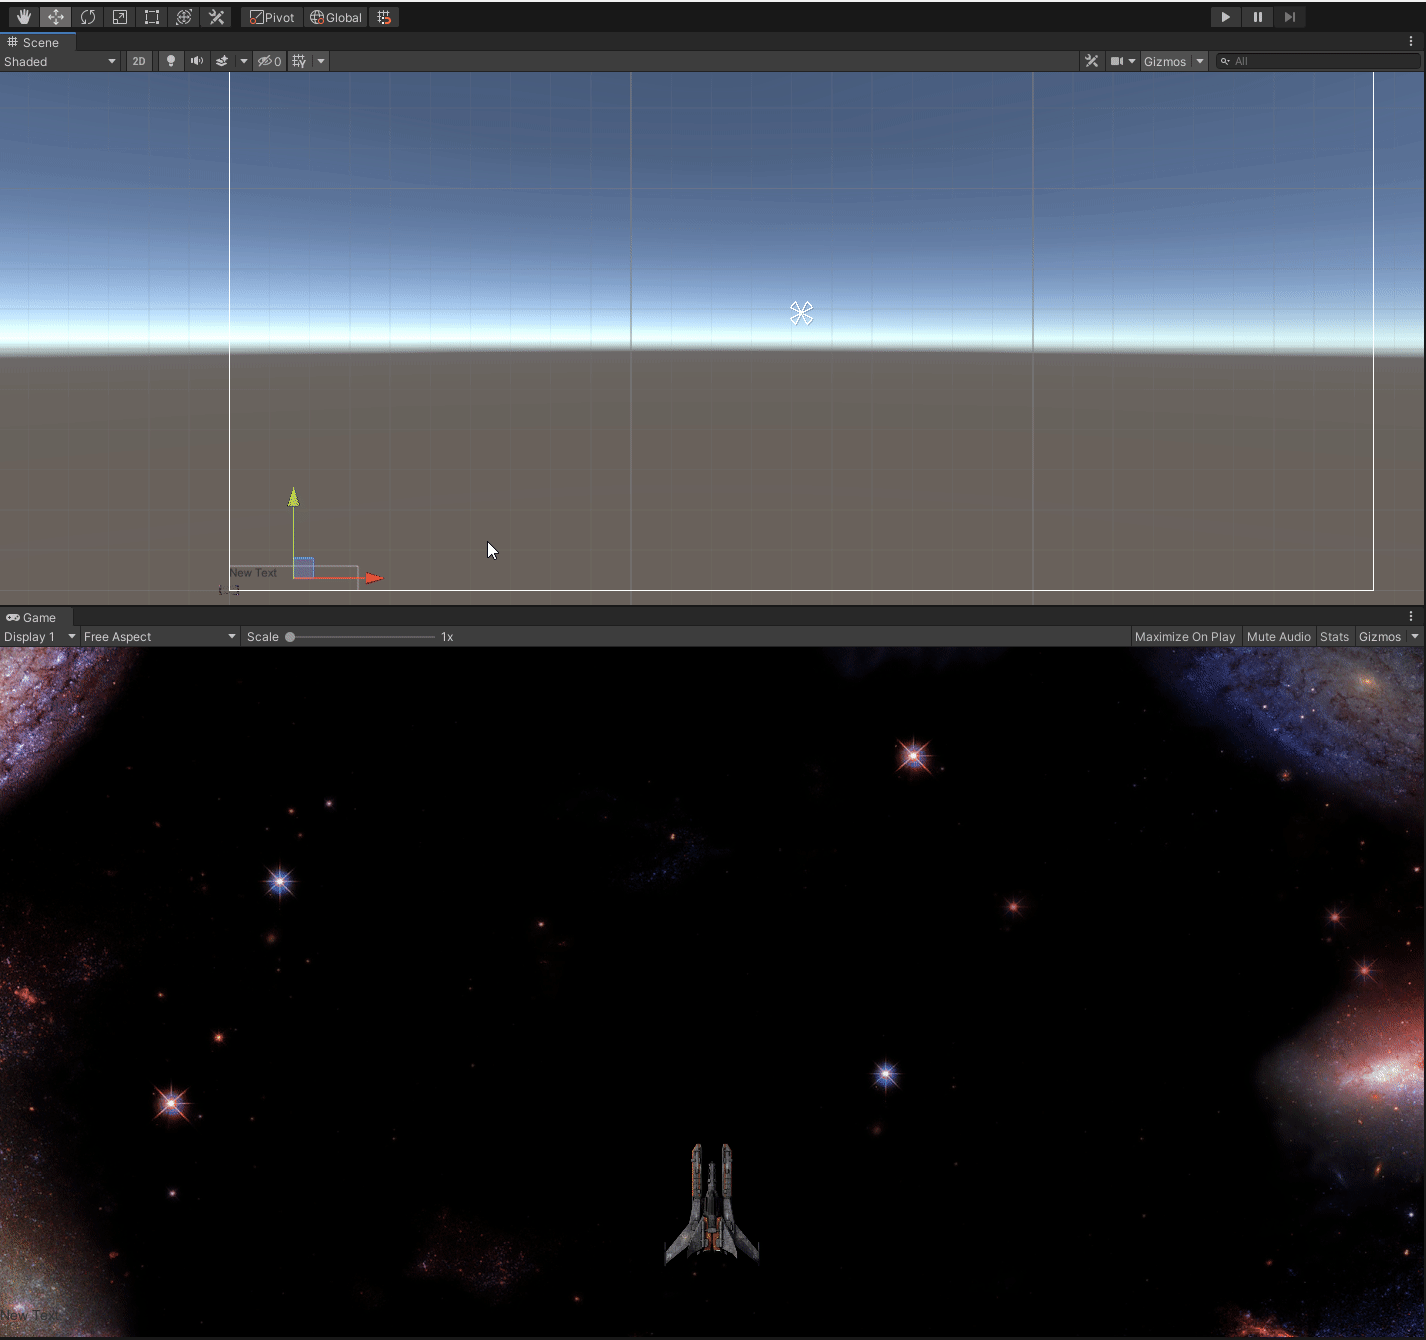Open the Shaded draw mode dropdown
This screenshot has width=1426, height=1340.
tap(60, 61)
